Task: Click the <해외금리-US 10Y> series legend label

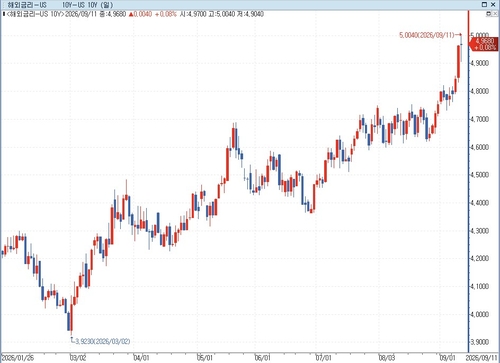Action: pos(35,14)
